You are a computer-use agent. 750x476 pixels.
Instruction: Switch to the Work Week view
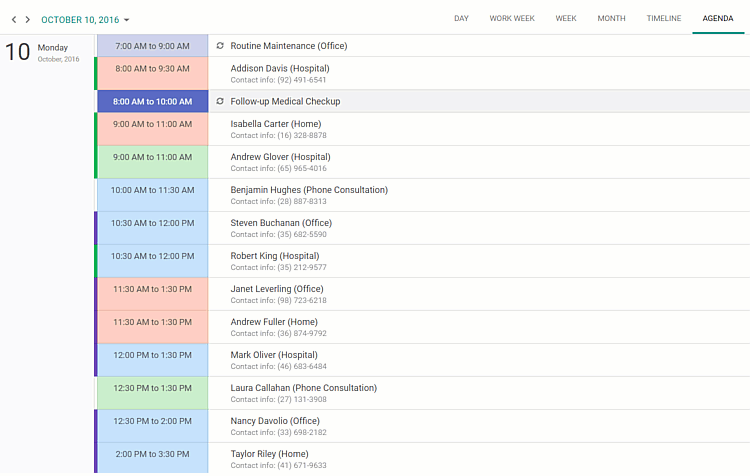tap(511, 18)
